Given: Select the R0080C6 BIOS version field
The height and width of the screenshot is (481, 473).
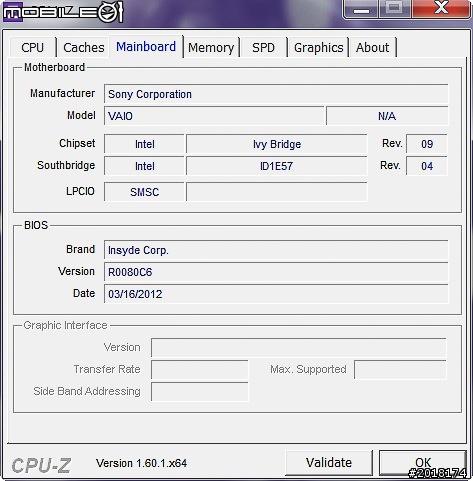Looking at the screenshot, I should [x=276, y=272].
